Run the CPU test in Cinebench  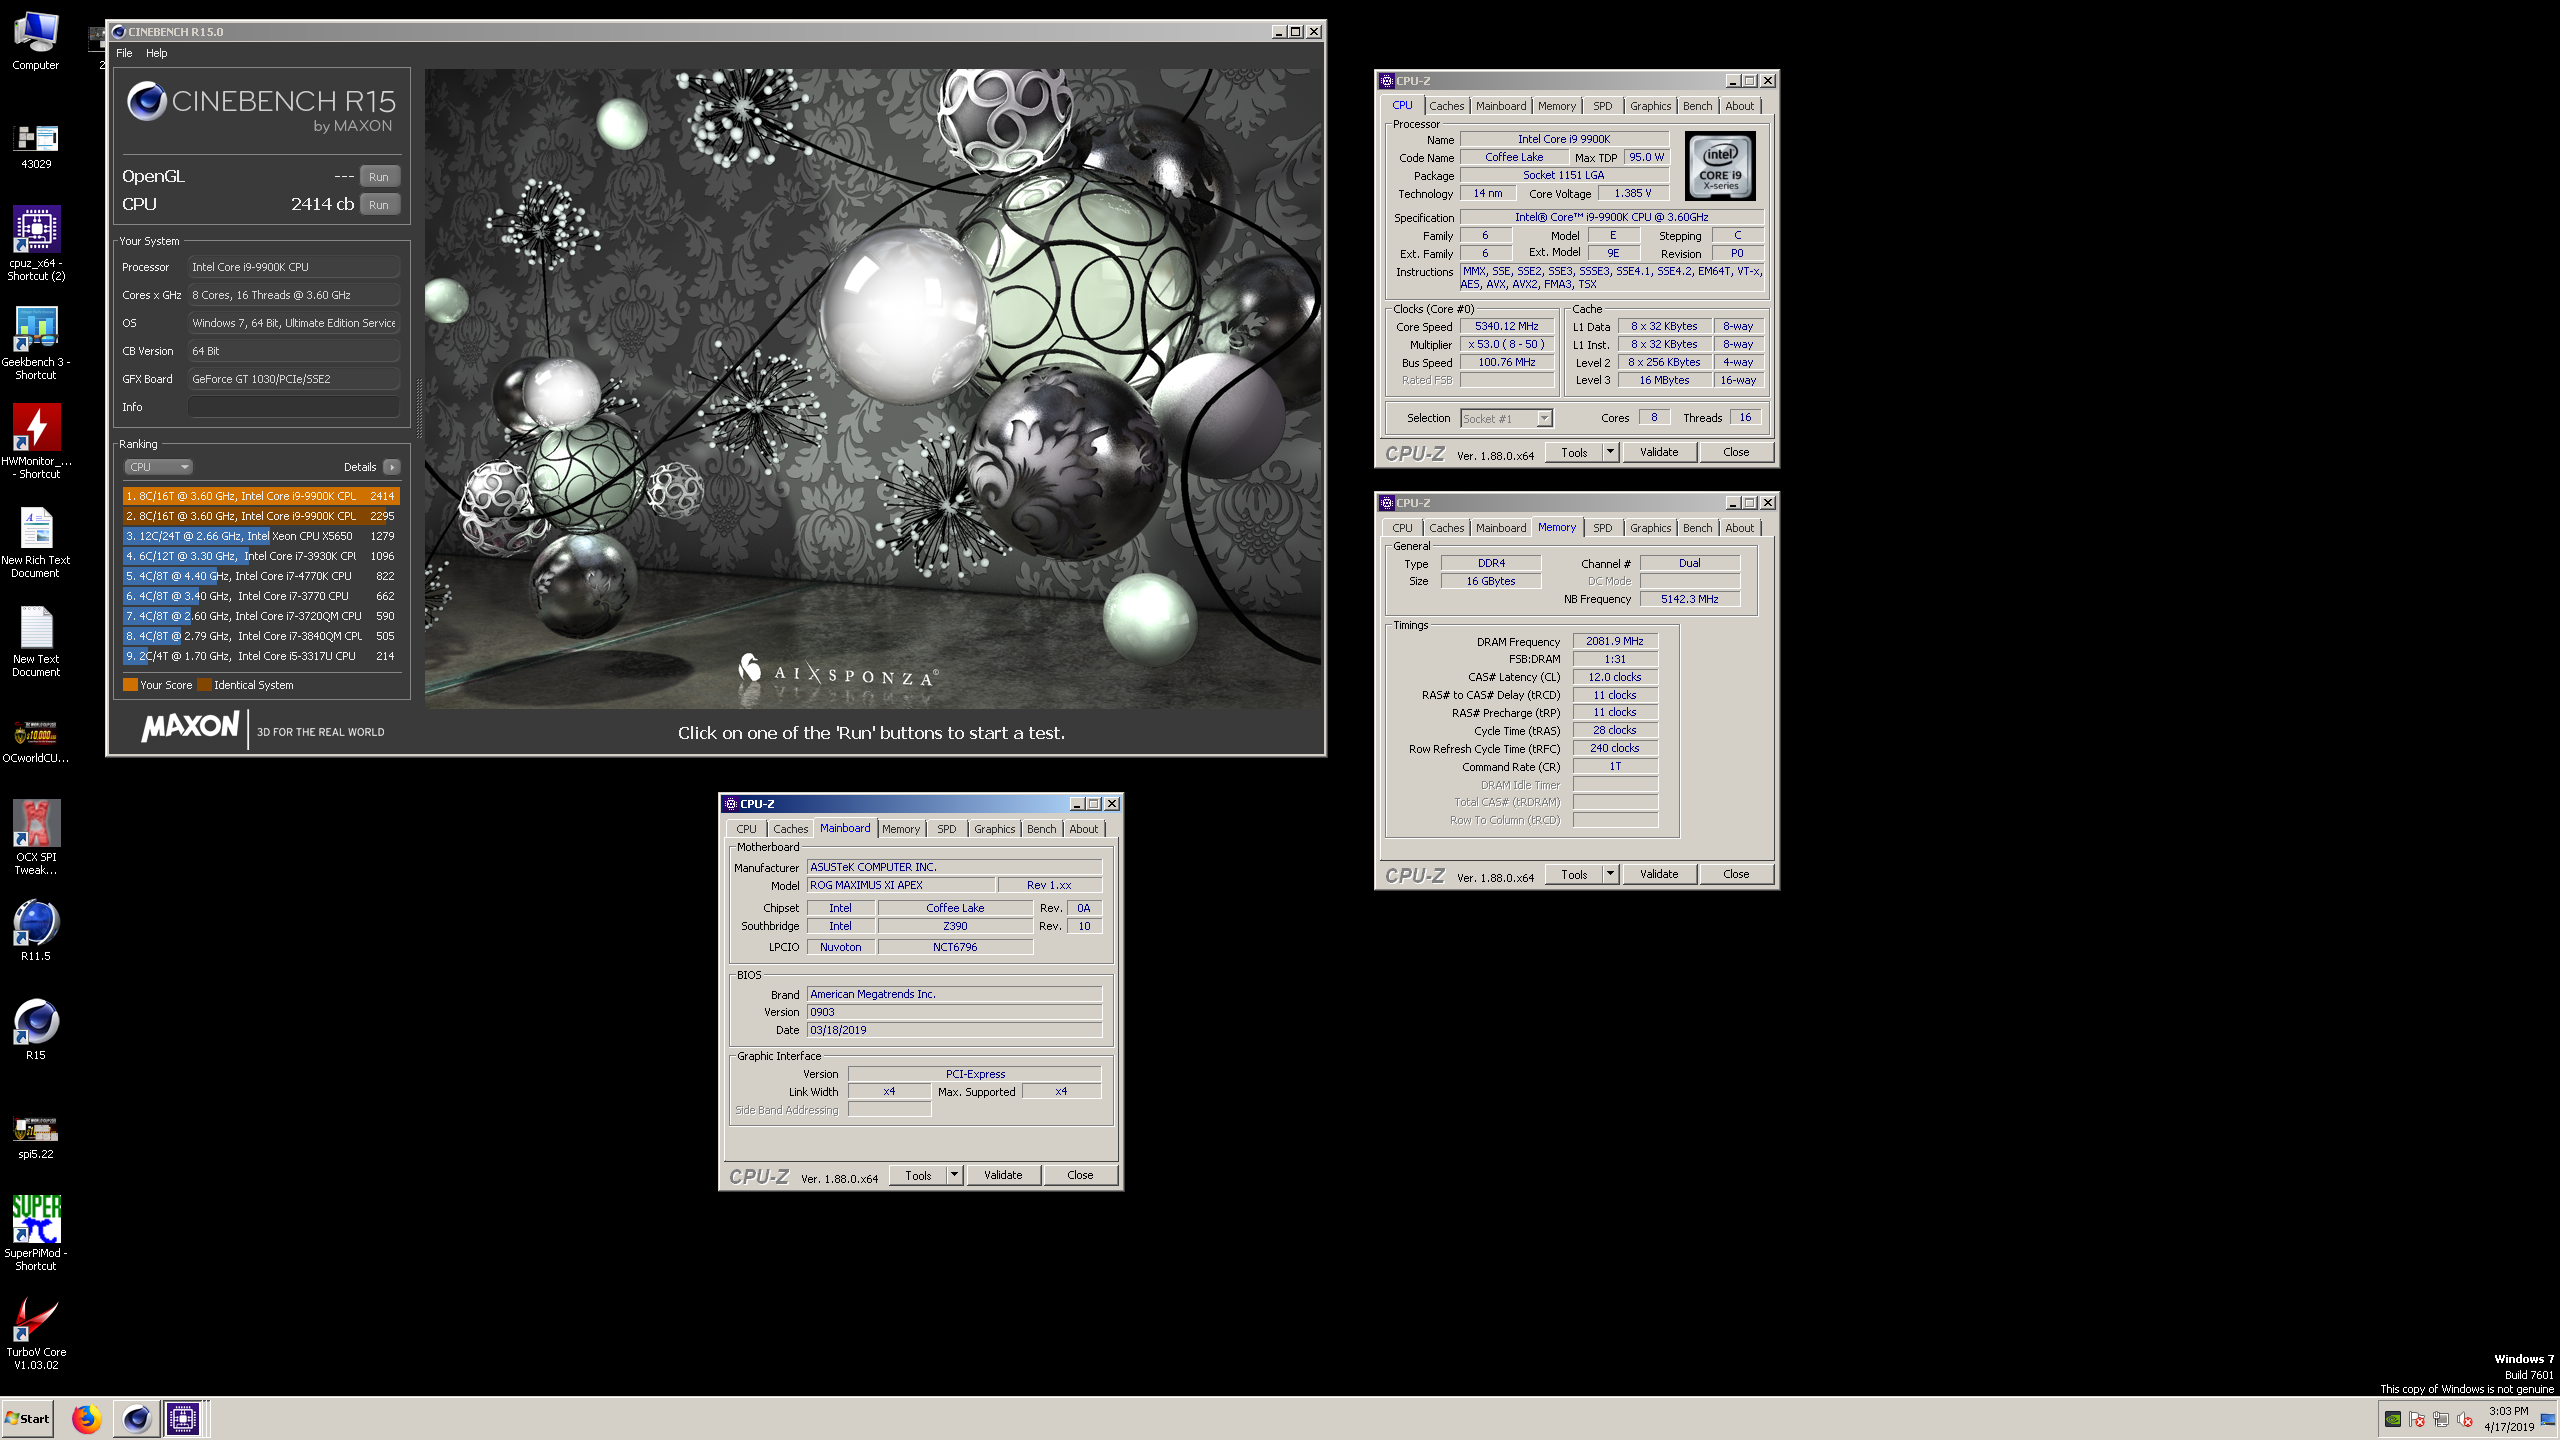click(x=379, y=205)
